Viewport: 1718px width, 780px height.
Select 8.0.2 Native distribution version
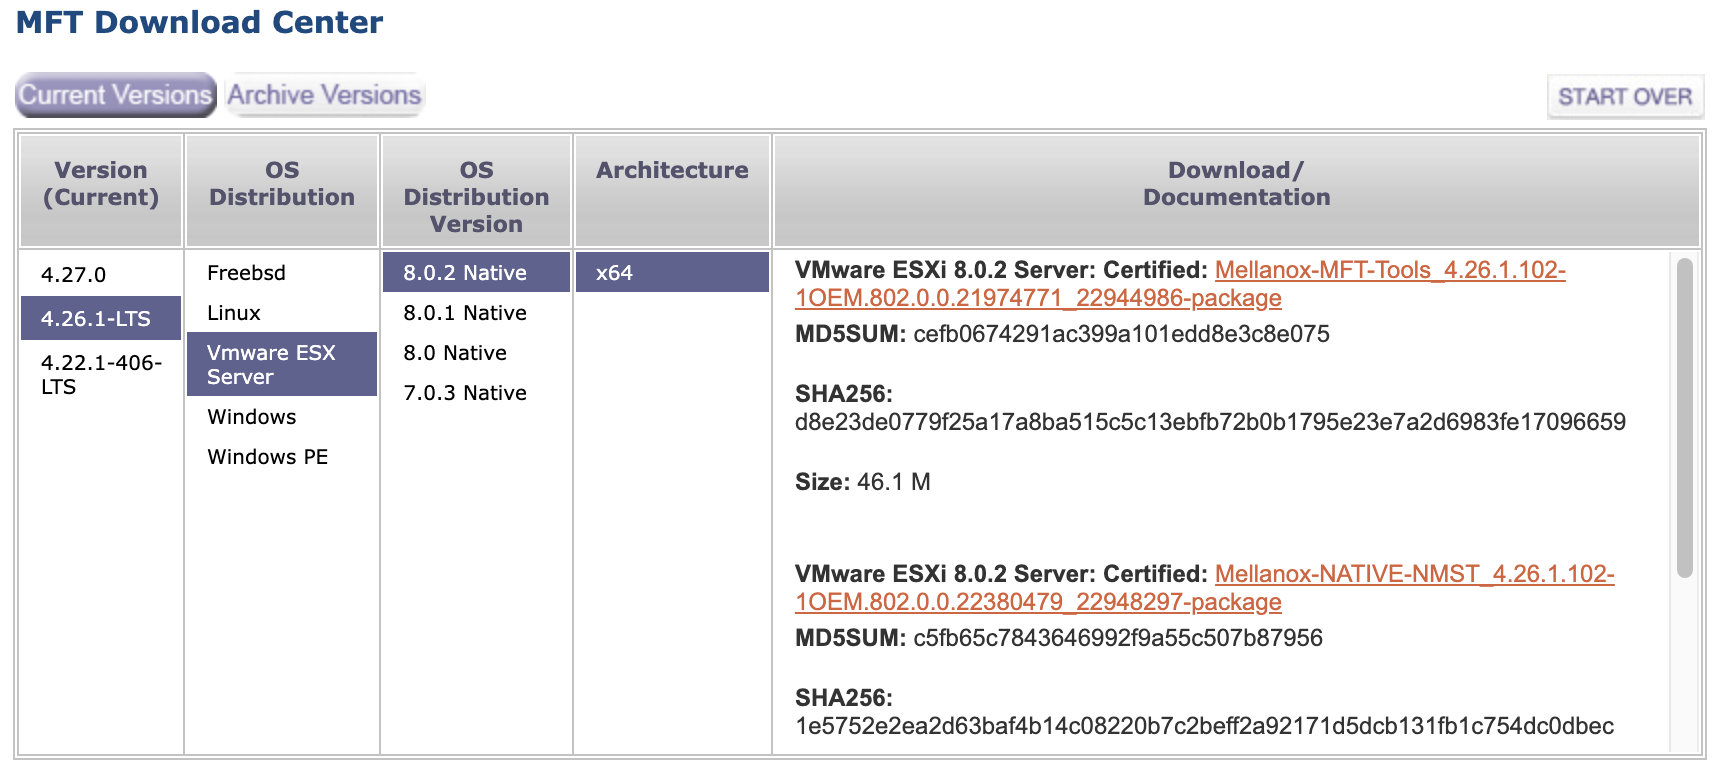pos(465,273)
